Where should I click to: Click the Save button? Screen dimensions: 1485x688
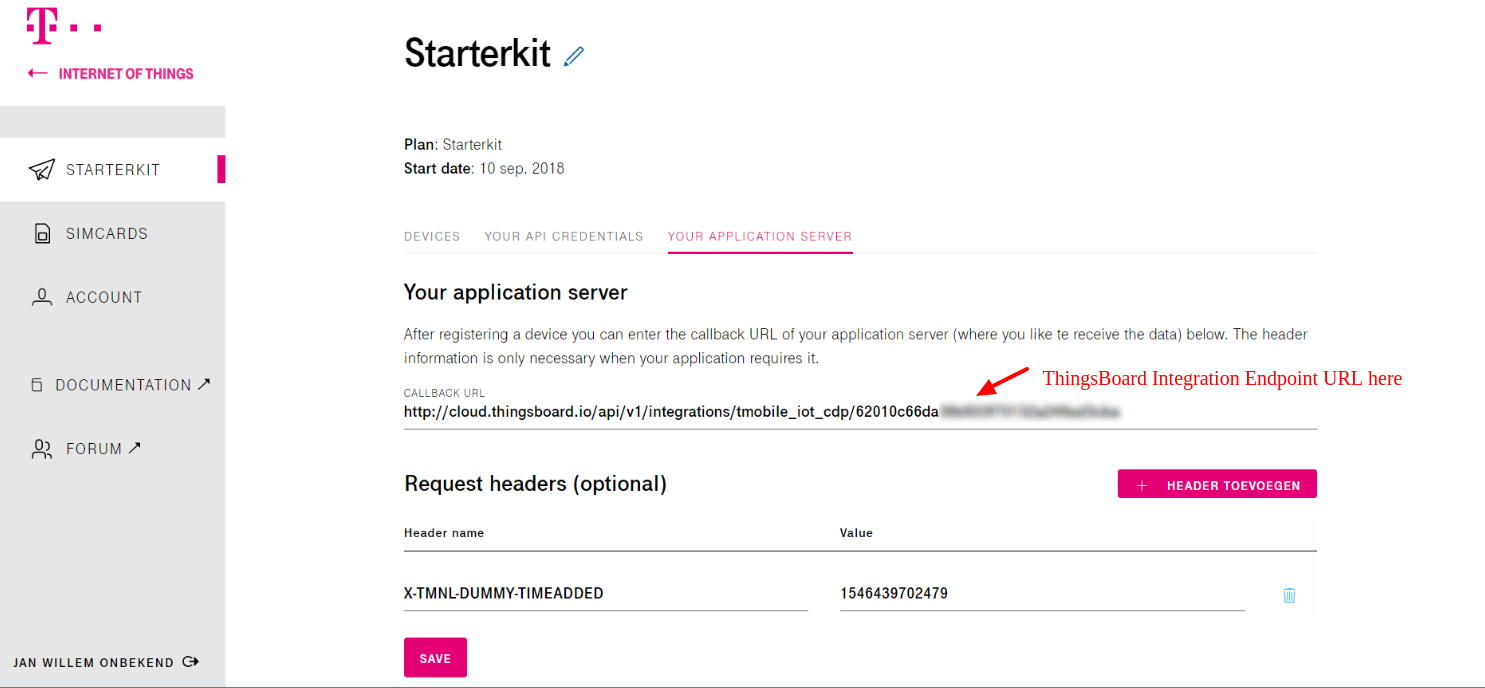(x=435, y=658)
